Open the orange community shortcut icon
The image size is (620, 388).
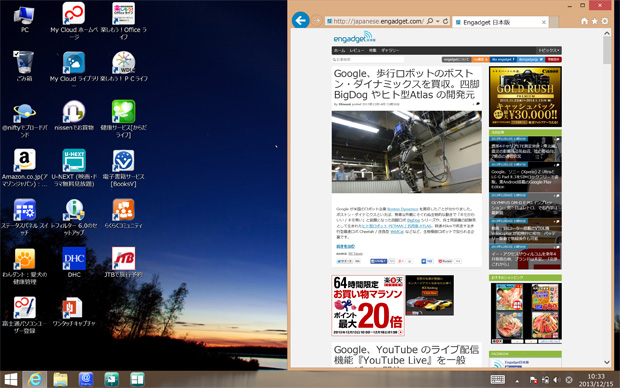[123, 214]
